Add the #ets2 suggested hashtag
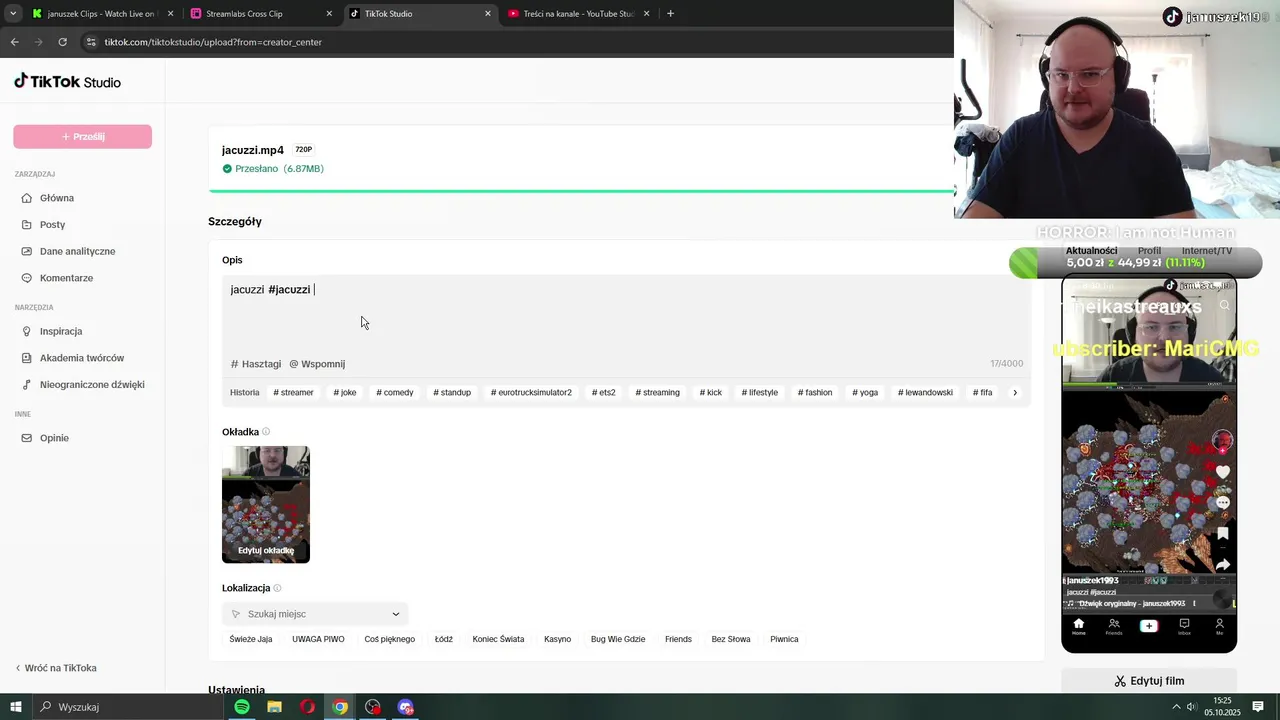1280x720 pixels. 603,392
